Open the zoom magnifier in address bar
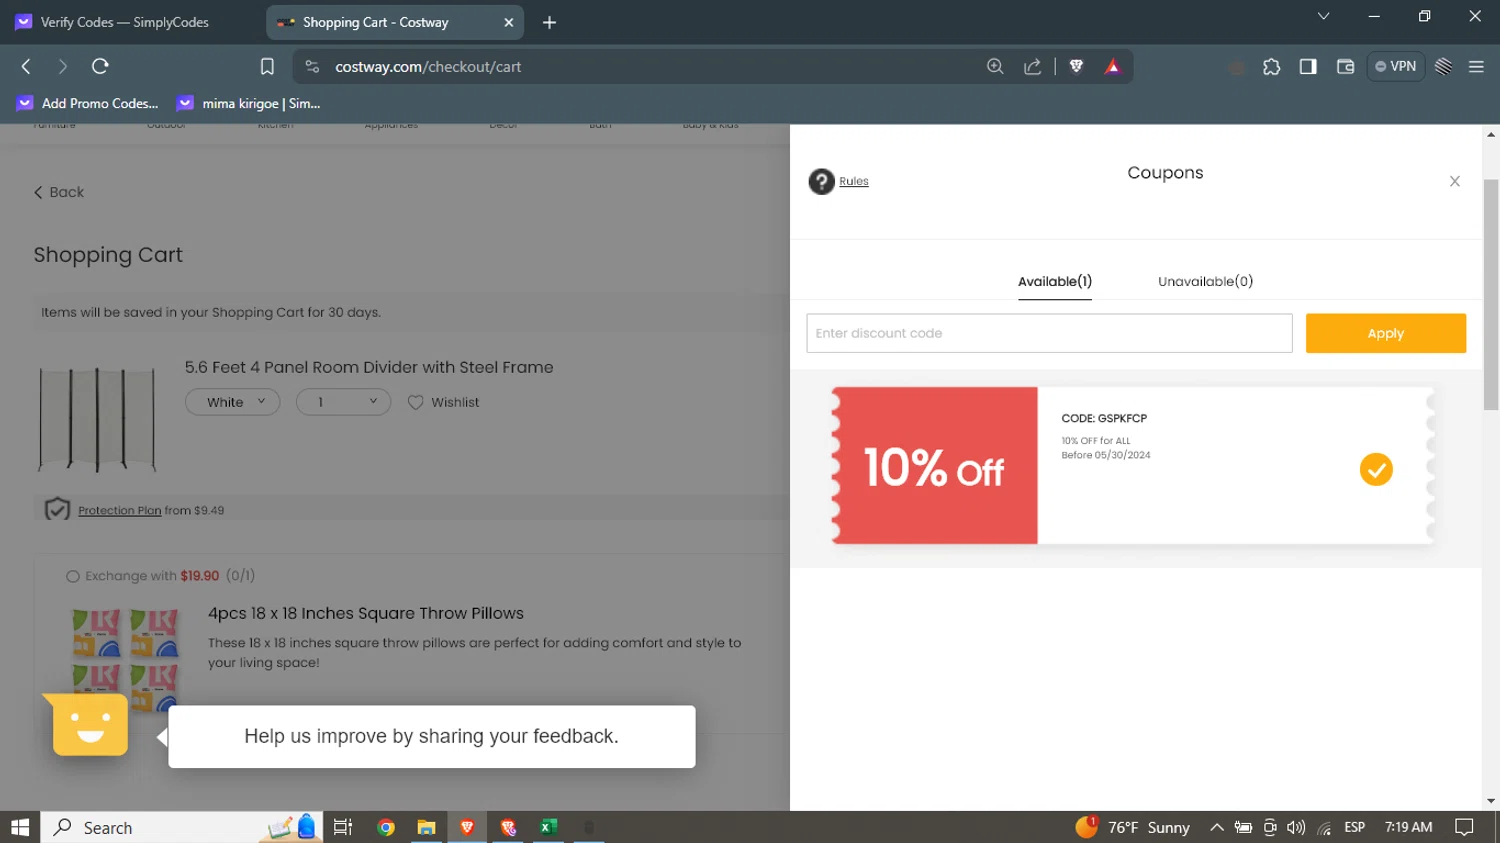This screenshot has width=1500, height=843. pos(995,66)
